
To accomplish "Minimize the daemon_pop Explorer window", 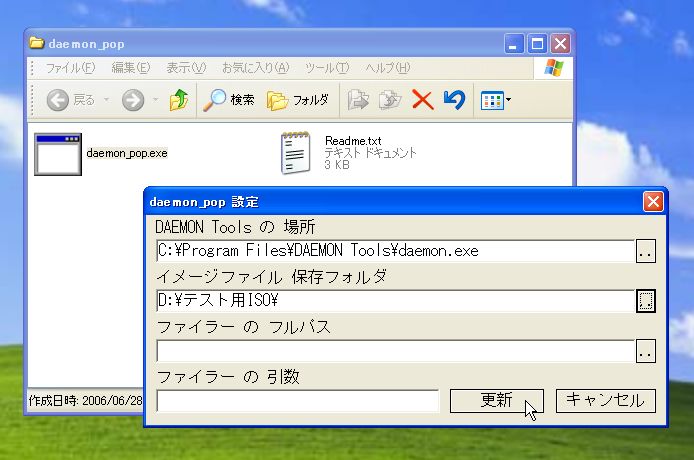I will [513, 44].
